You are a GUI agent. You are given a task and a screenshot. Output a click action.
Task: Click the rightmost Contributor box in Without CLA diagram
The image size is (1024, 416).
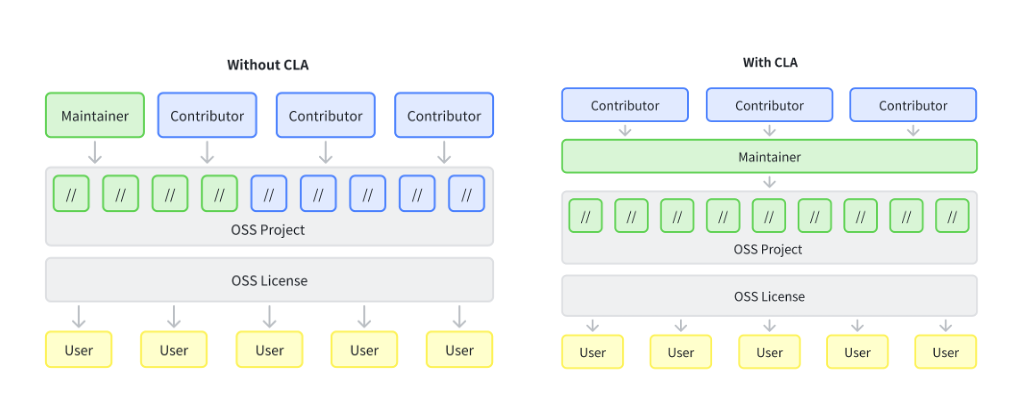point(444,116)
